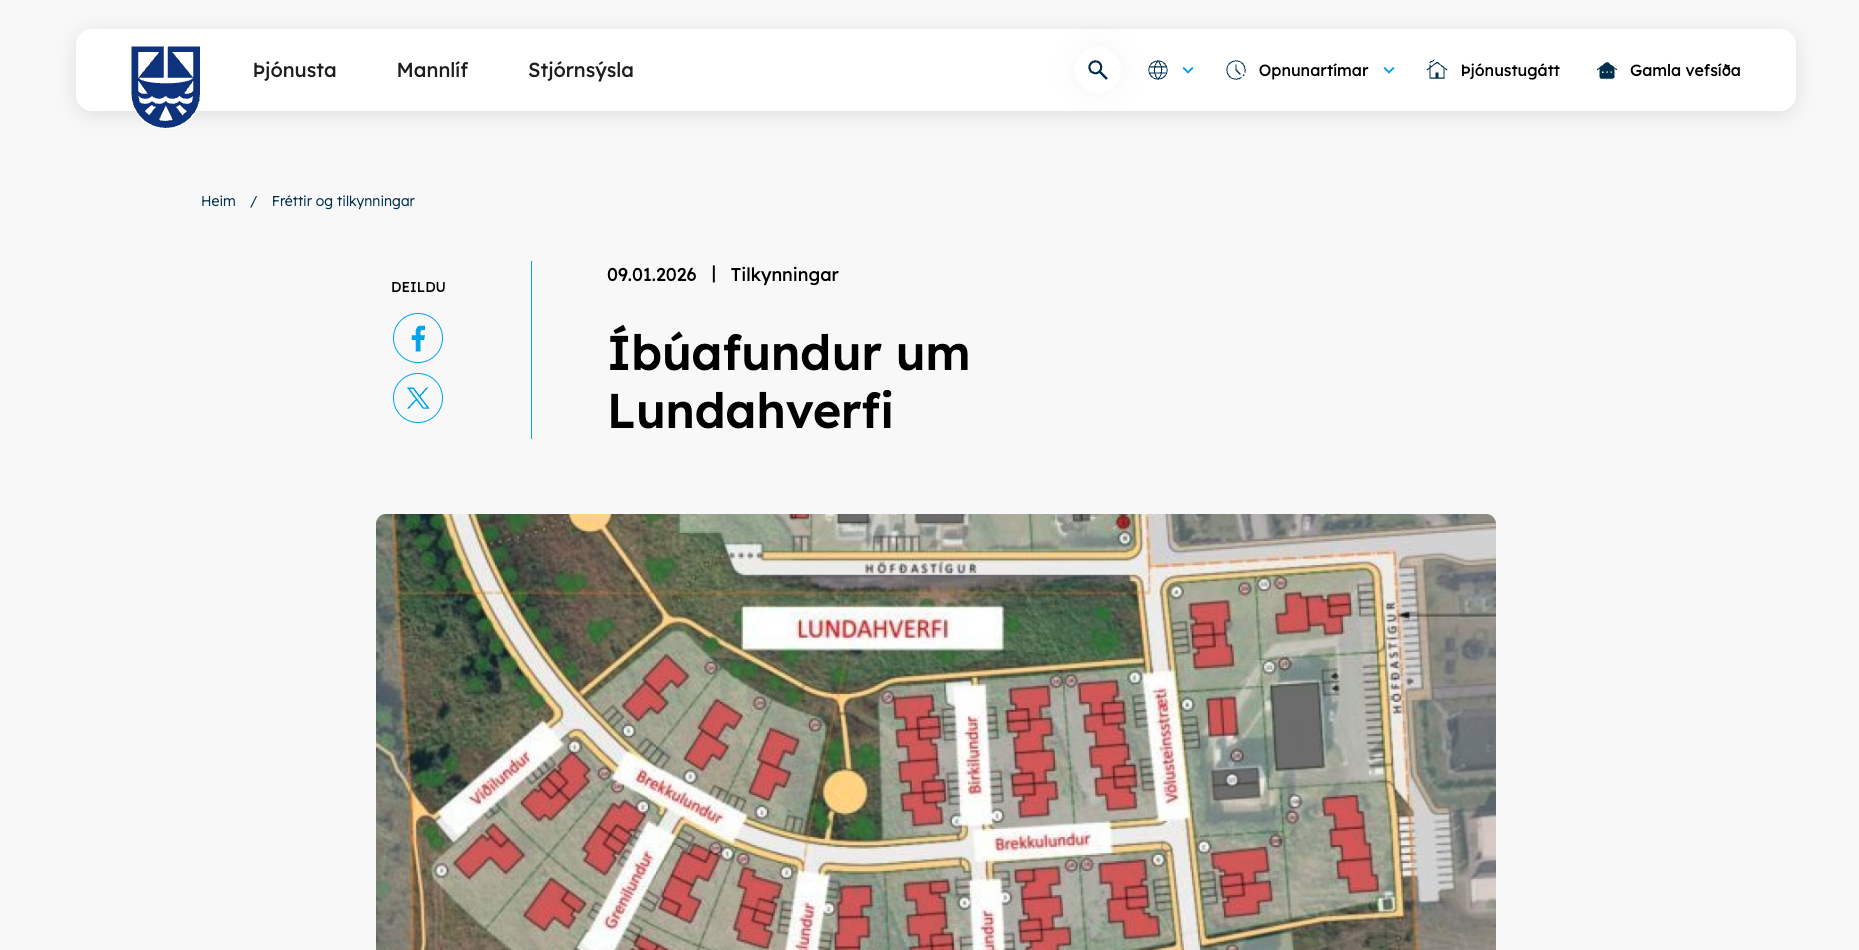The height and width of the screenshot is (950, 1859).
Task: Share article on Facebook
Action: [x=418, y=338]
